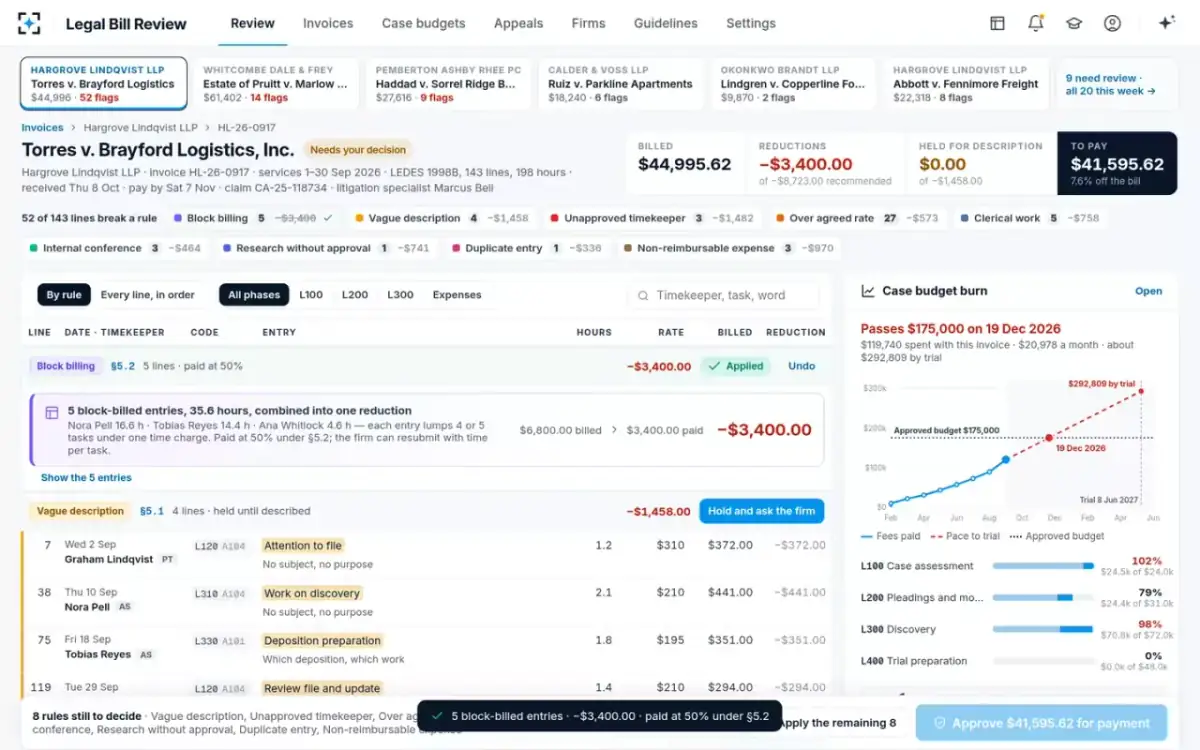Filter lines by phase L300
This screenshot has width=1200, height=750.
click(400, 295)
